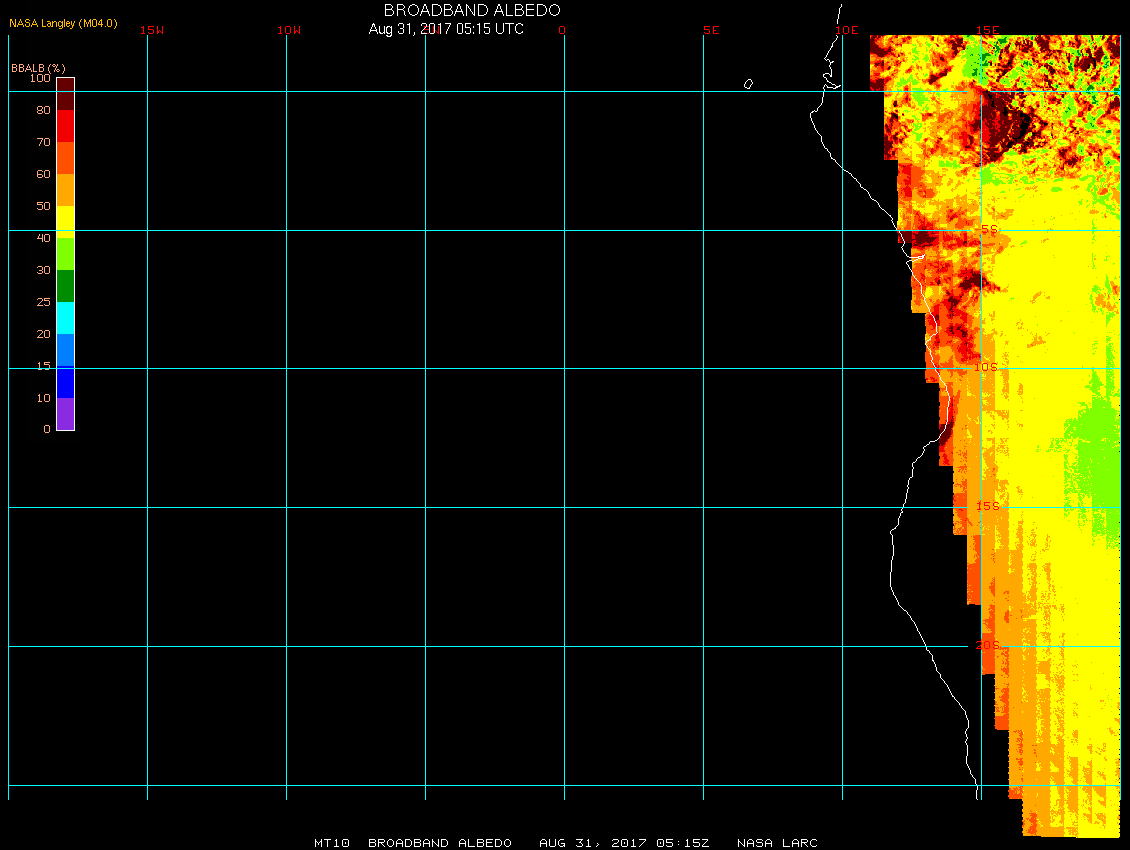Click the orange 50-60 legend color block

tap(65, 190)
